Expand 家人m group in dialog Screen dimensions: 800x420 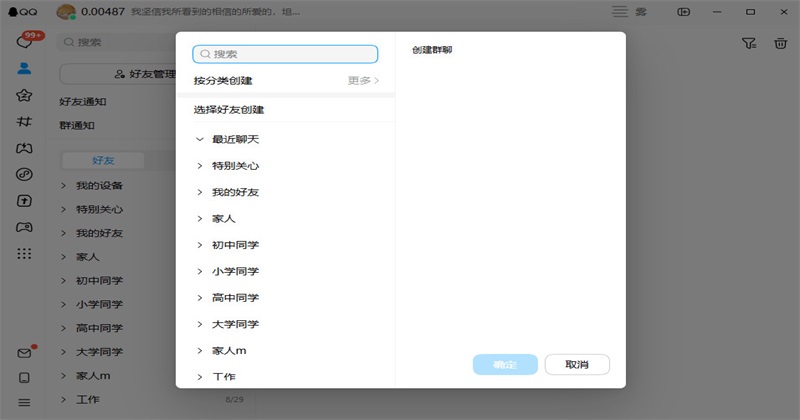200,351
